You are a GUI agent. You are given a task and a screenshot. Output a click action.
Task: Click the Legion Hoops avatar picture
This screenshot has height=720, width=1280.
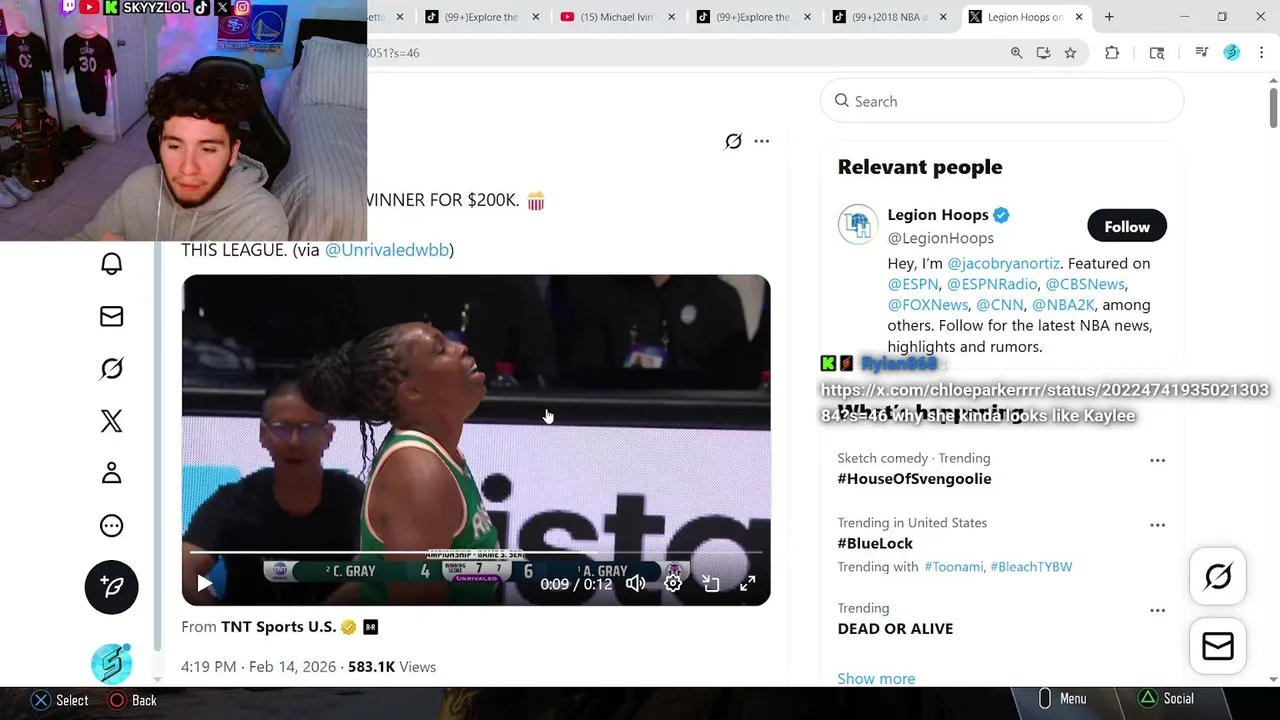coord(857,225)
